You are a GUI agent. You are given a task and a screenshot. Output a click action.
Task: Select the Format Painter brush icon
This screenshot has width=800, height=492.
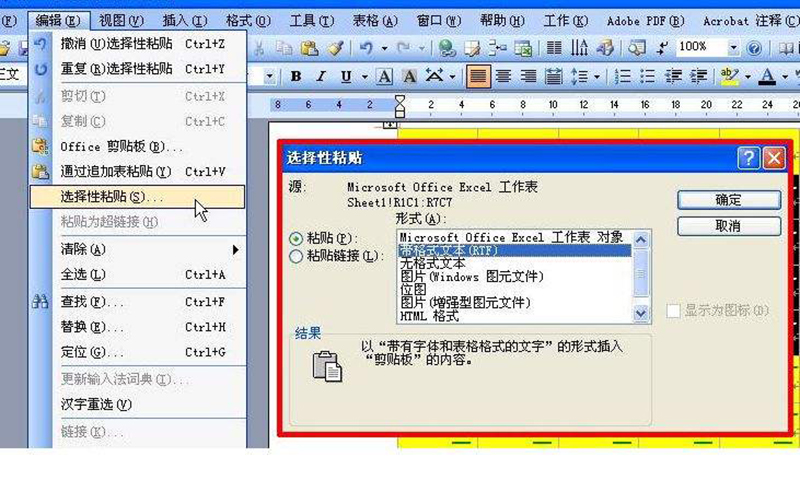pos(336,48)
